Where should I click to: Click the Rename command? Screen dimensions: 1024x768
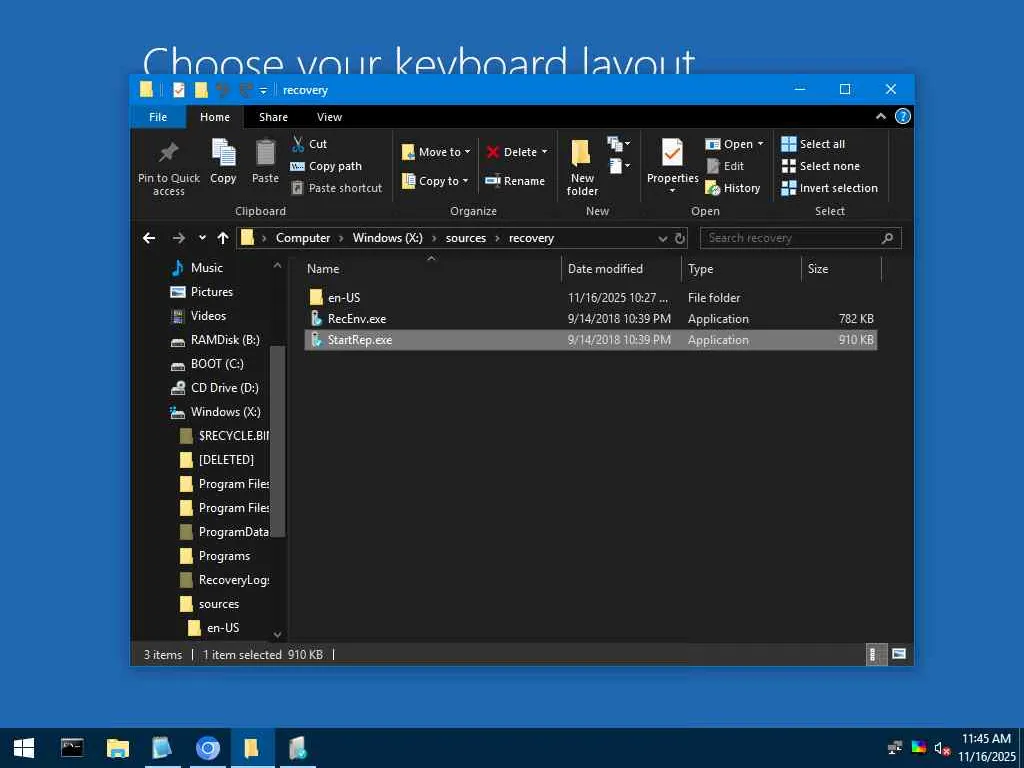(x=515, y=181)
